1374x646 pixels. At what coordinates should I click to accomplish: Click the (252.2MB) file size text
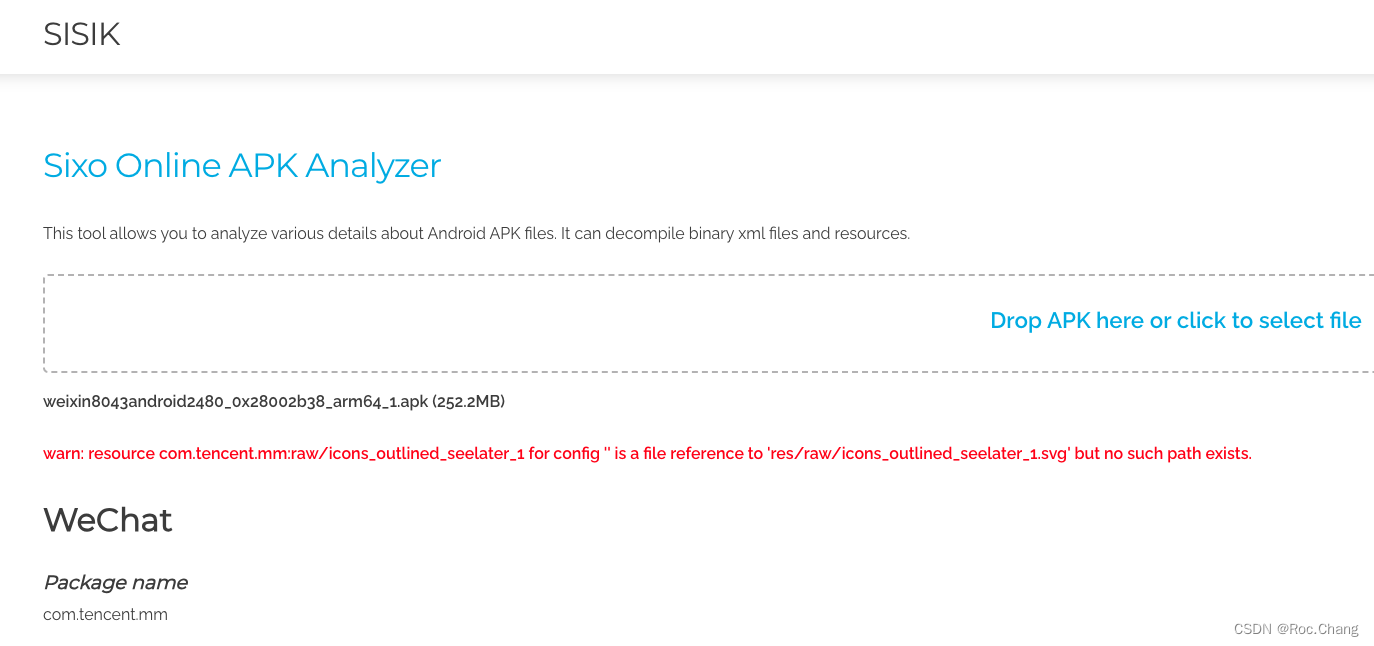click(x=469, y=402)
